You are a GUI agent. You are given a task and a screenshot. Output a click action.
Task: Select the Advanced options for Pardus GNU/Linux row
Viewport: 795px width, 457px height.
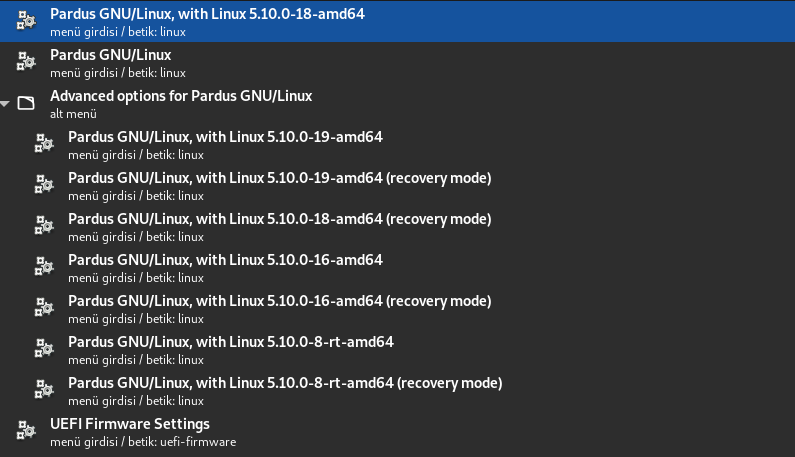tap(181, 97)
